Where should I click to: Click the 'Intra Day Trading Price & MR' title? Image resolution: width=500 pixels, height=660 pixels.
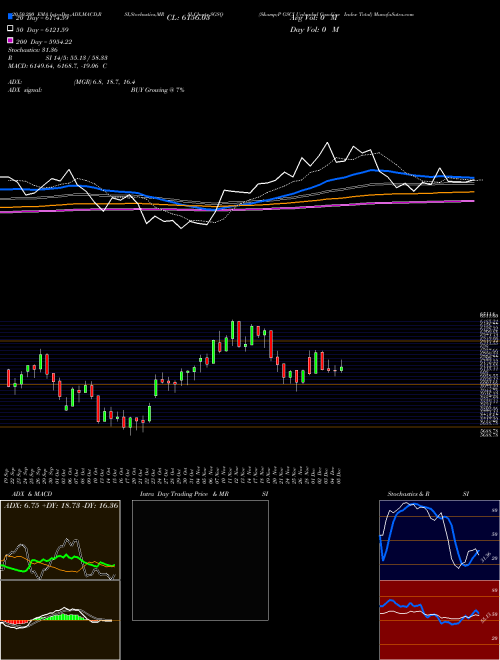point(184,494)
